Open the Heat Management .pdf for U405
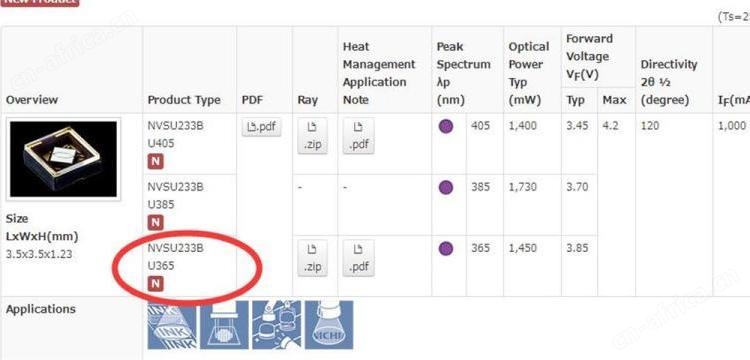This screenshot has width=750, height=360. [358, 136]
